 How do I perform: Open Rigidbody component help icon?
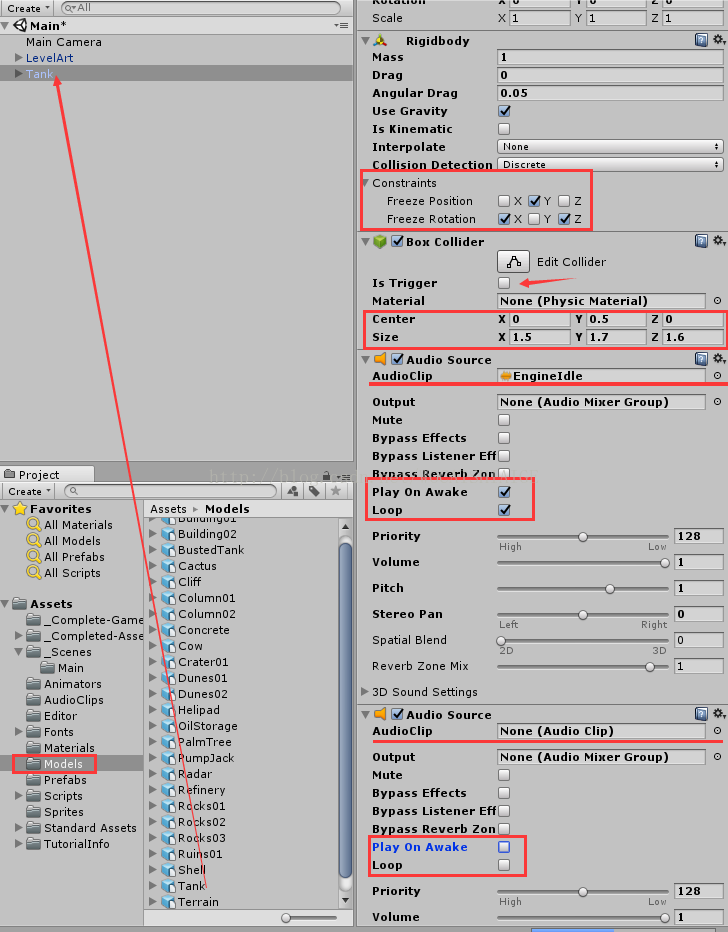701,40
